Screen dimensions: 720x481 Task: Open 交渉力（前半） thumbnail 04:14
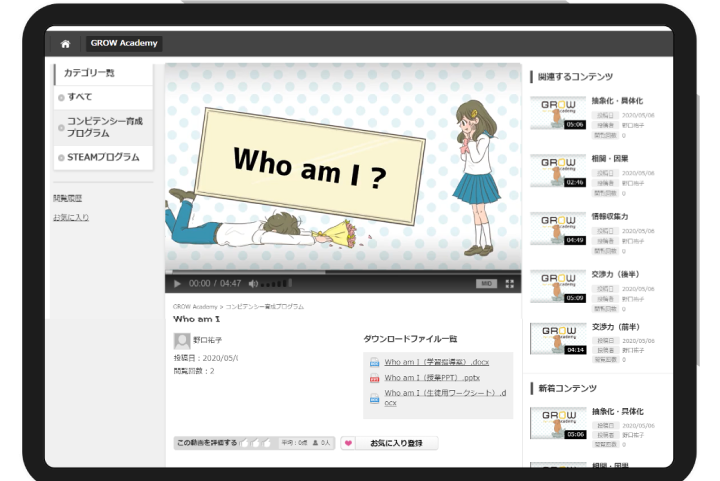click(x=558, y=339)
